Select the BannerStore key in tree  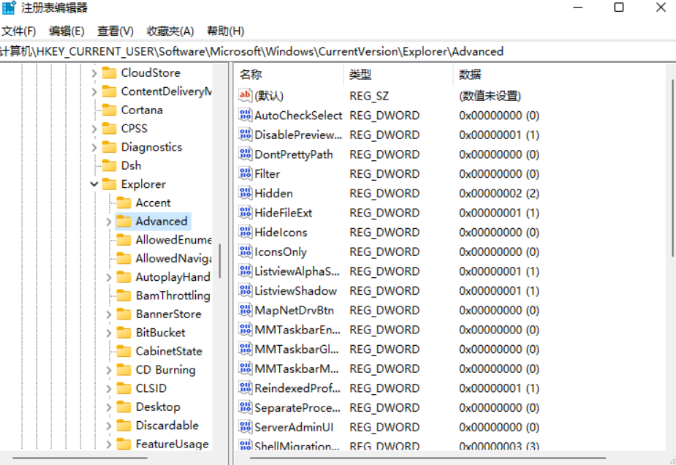pyautogui.click(x=168, y=314)
